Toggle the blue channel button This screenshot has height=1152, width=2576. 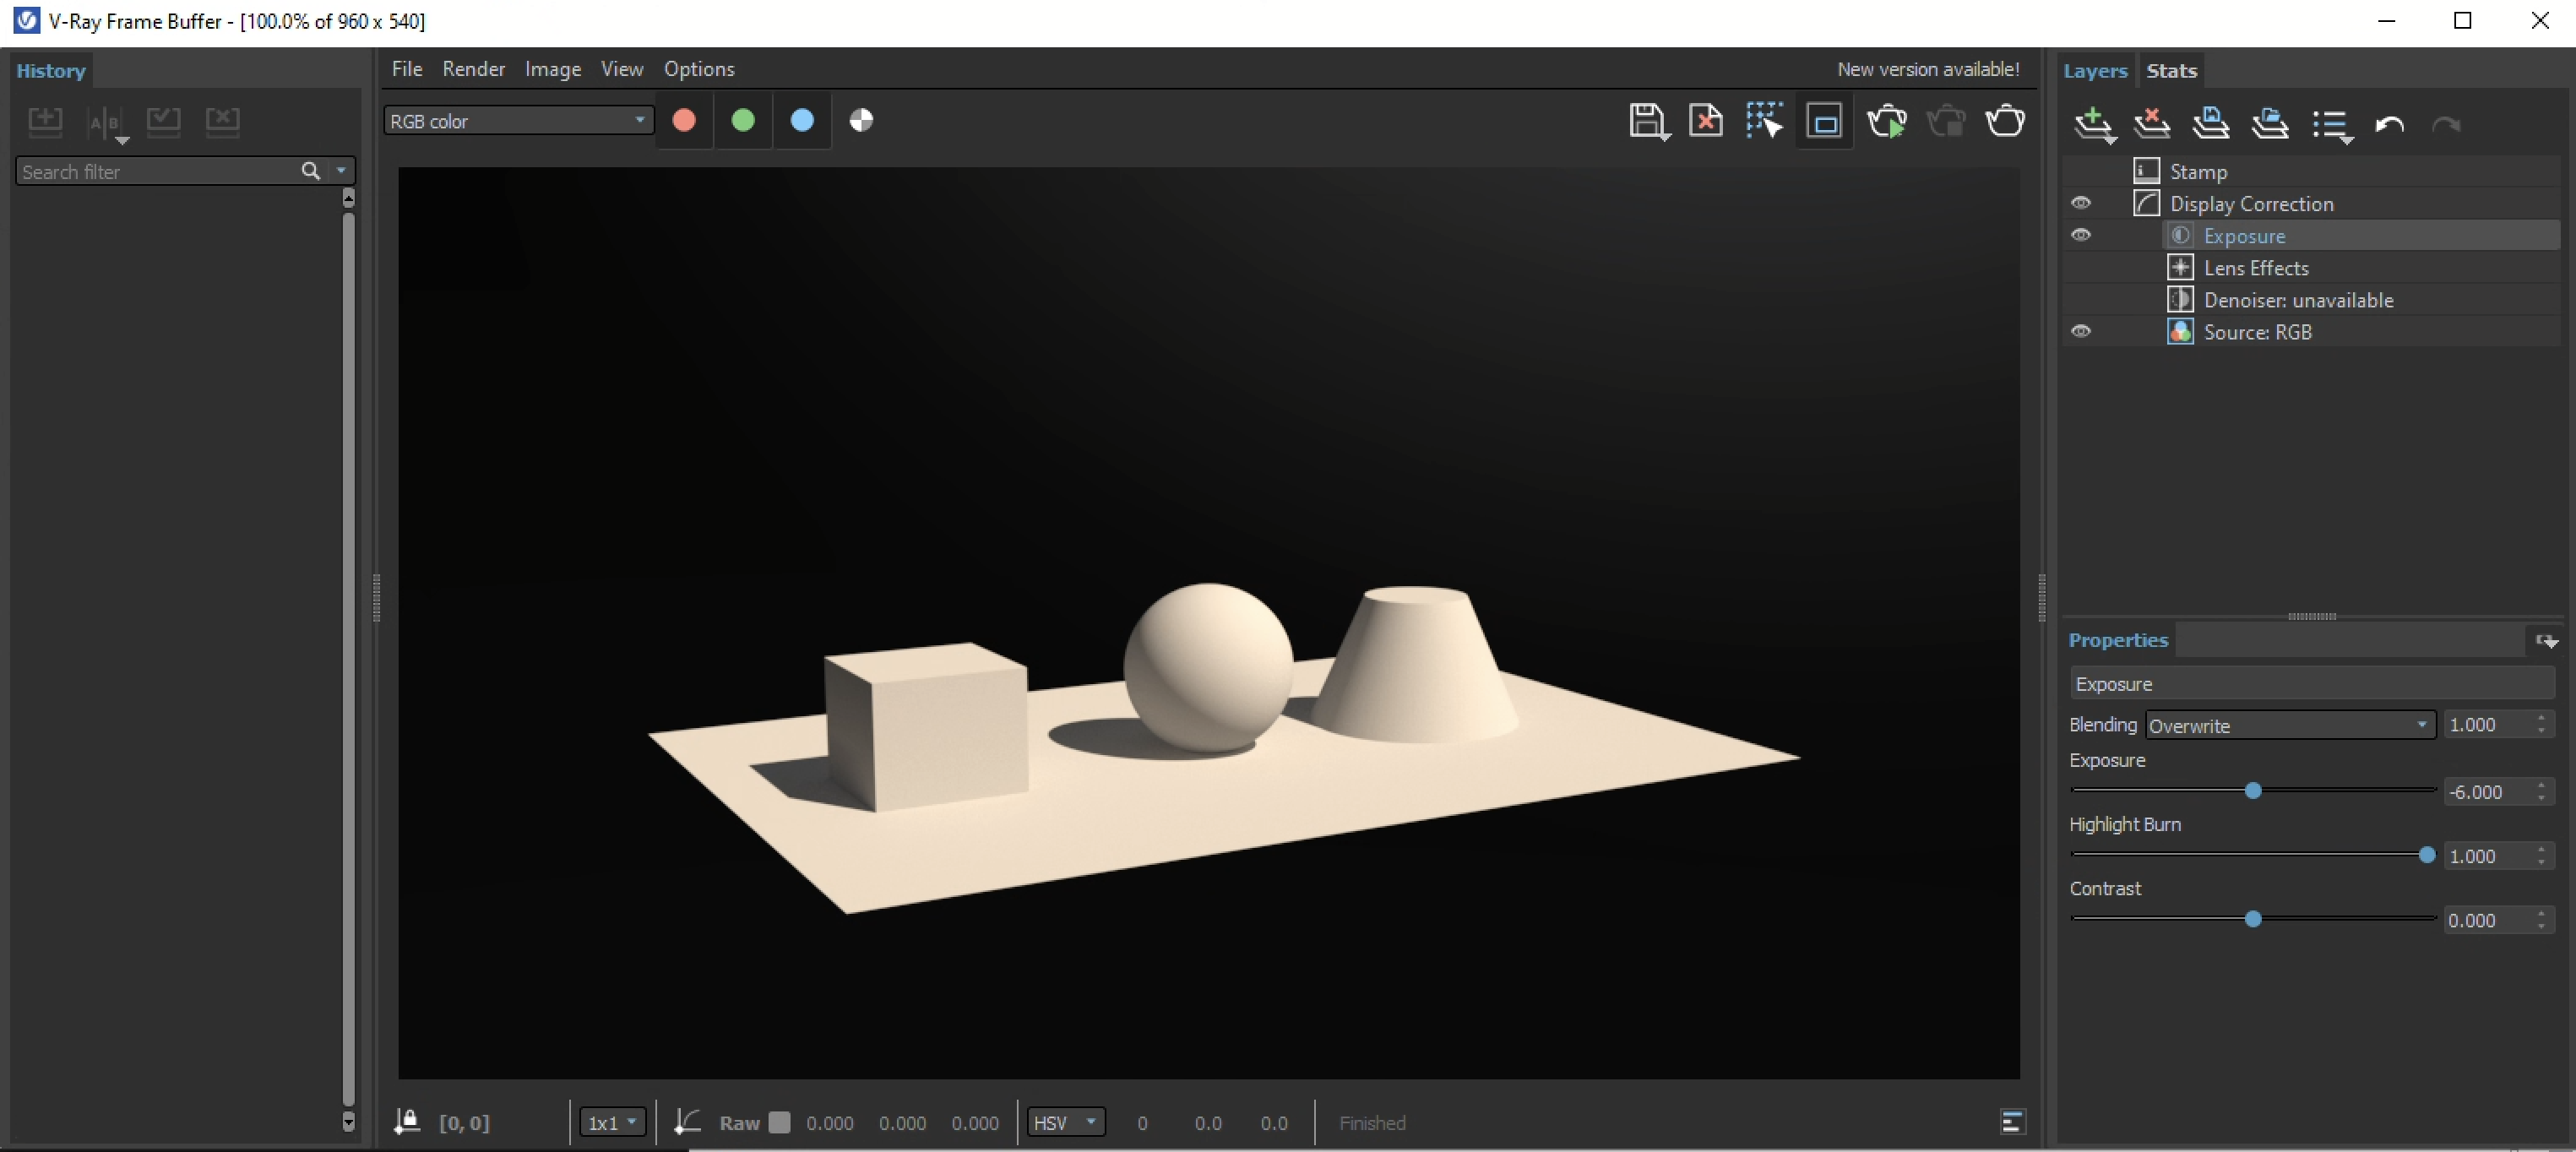click(802, 121)
